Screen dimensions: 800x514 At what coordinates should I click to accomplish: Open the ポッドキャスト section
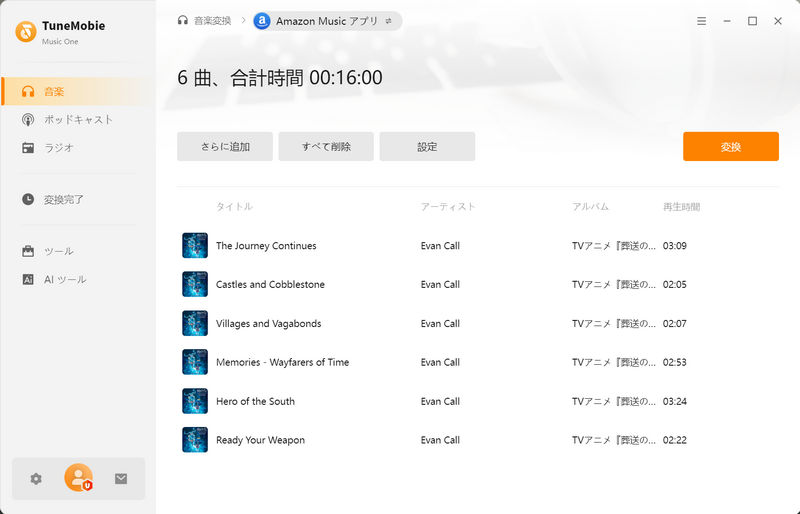(79, 119)
